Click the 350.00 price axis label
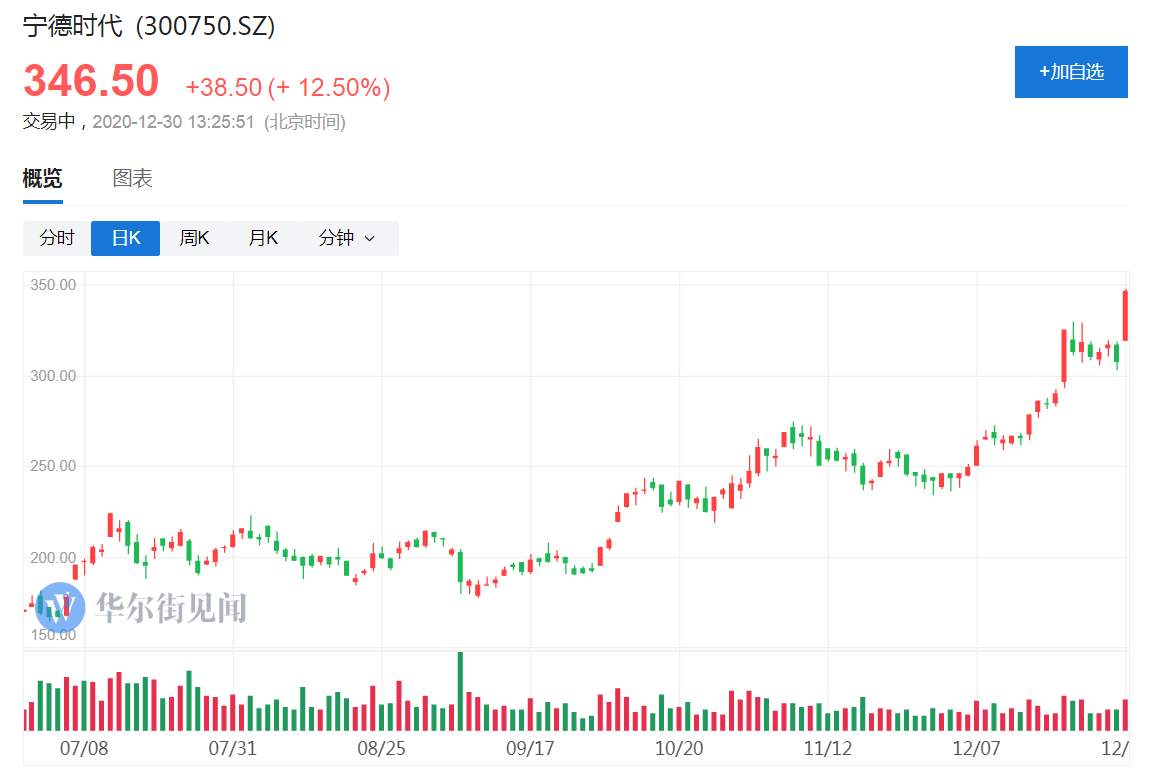1160x774 pixels. pyautogui.click(x=53, y=285)
